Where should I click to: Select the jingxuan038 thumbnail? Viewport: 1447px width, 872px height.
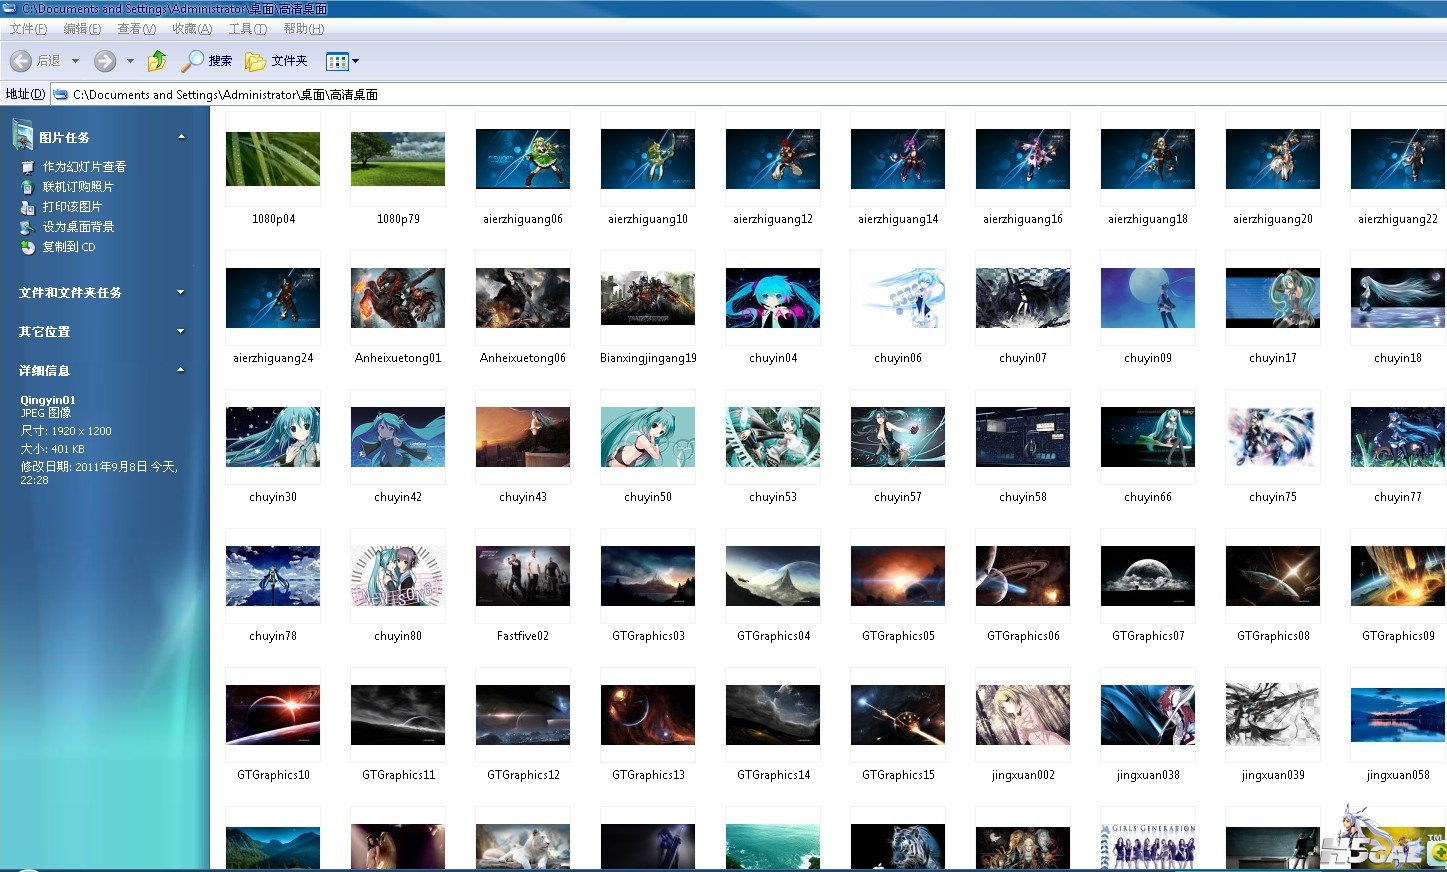coord(1148,715)
